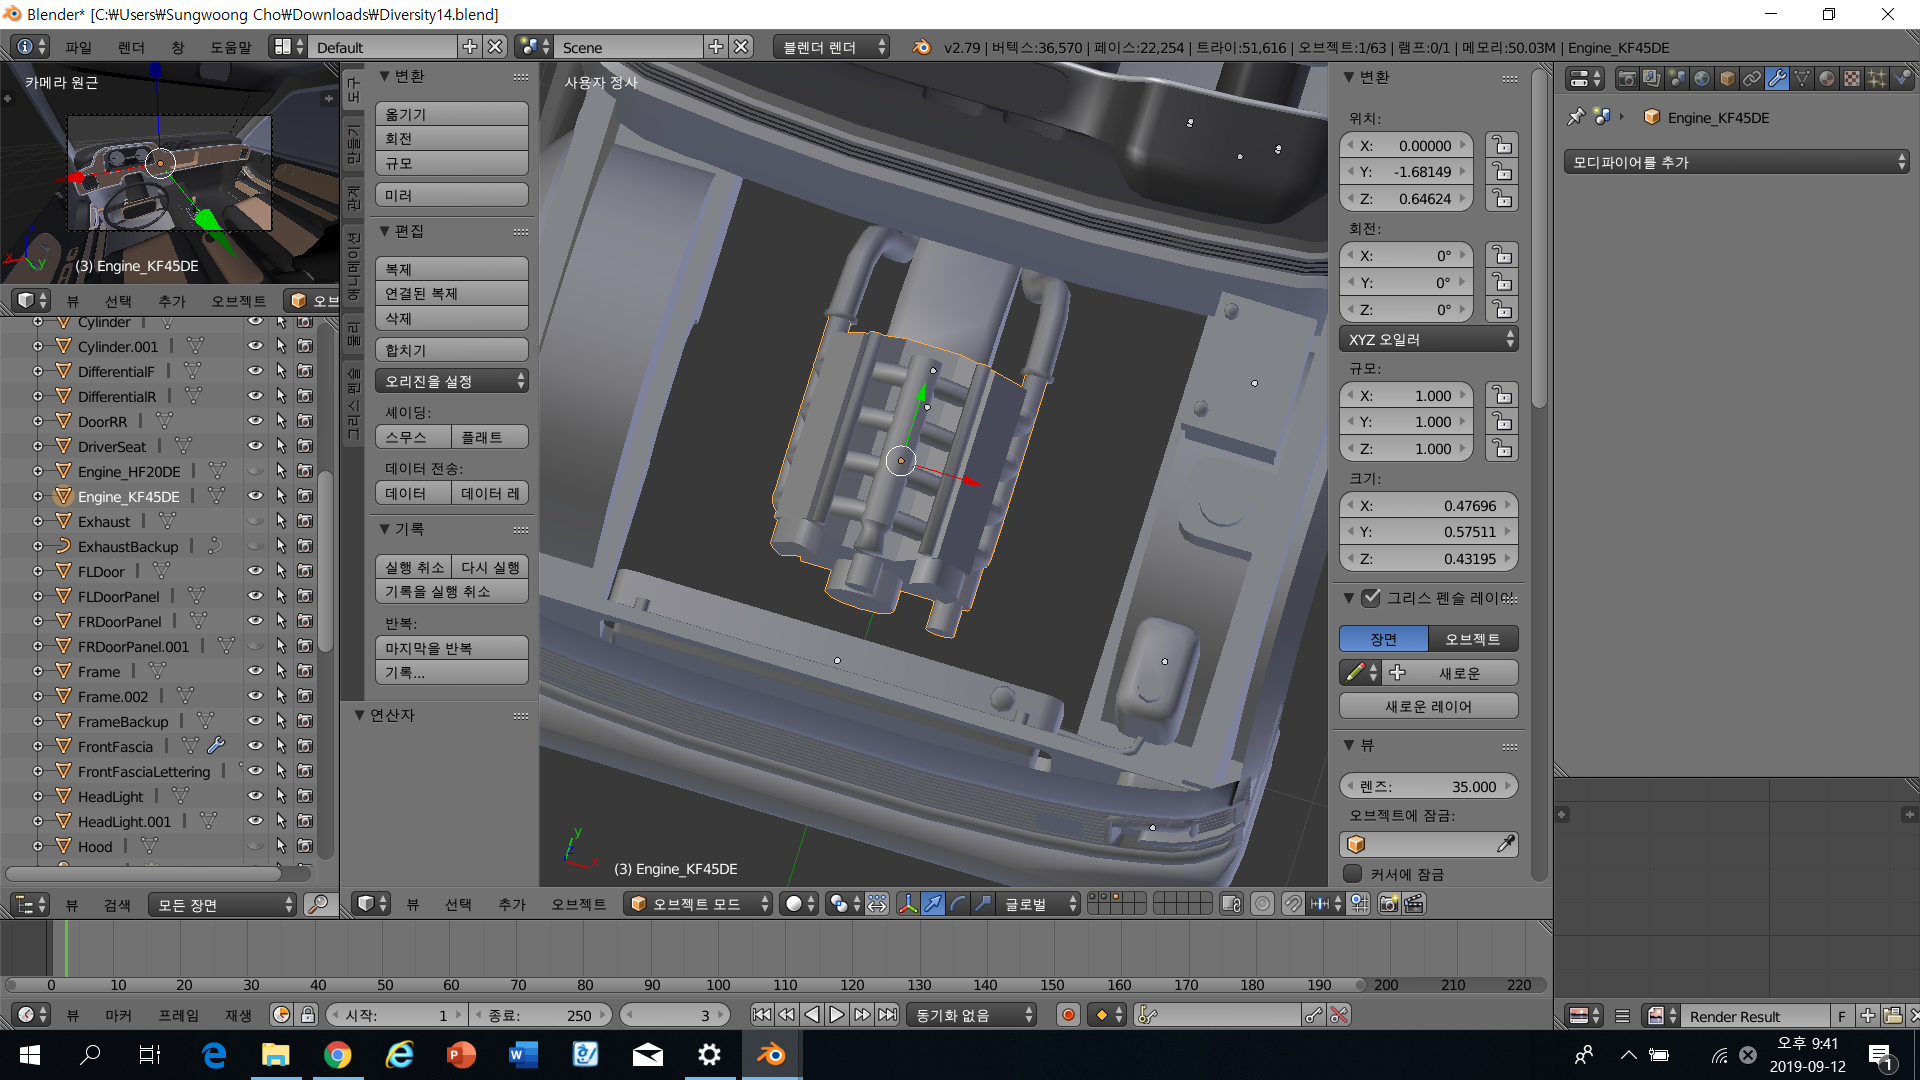Click the 합치기 join button

[451, 350]
